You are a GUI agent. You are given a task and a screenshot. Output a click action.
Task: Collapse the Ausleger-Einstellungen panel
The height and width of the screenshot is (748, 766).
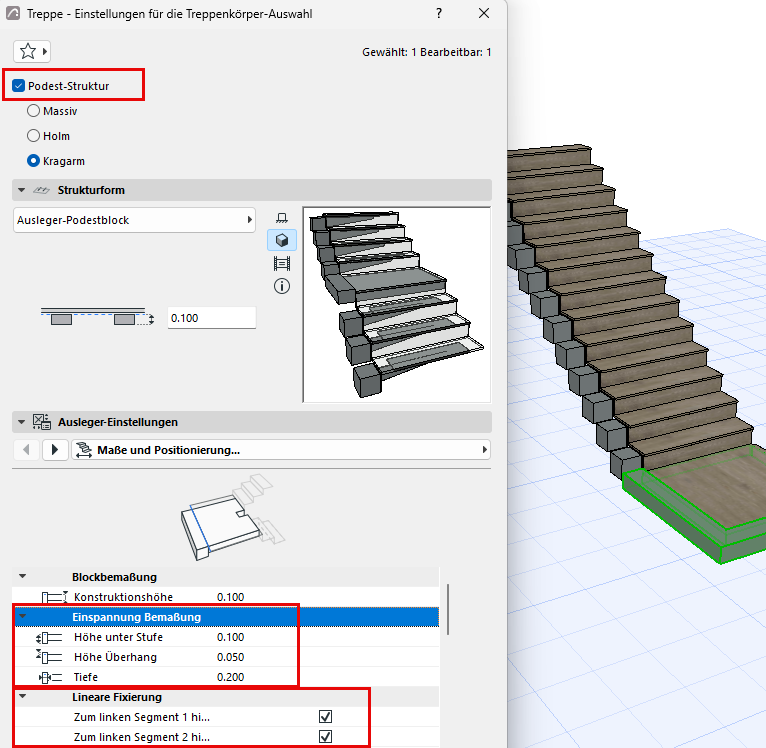(21, 422)
